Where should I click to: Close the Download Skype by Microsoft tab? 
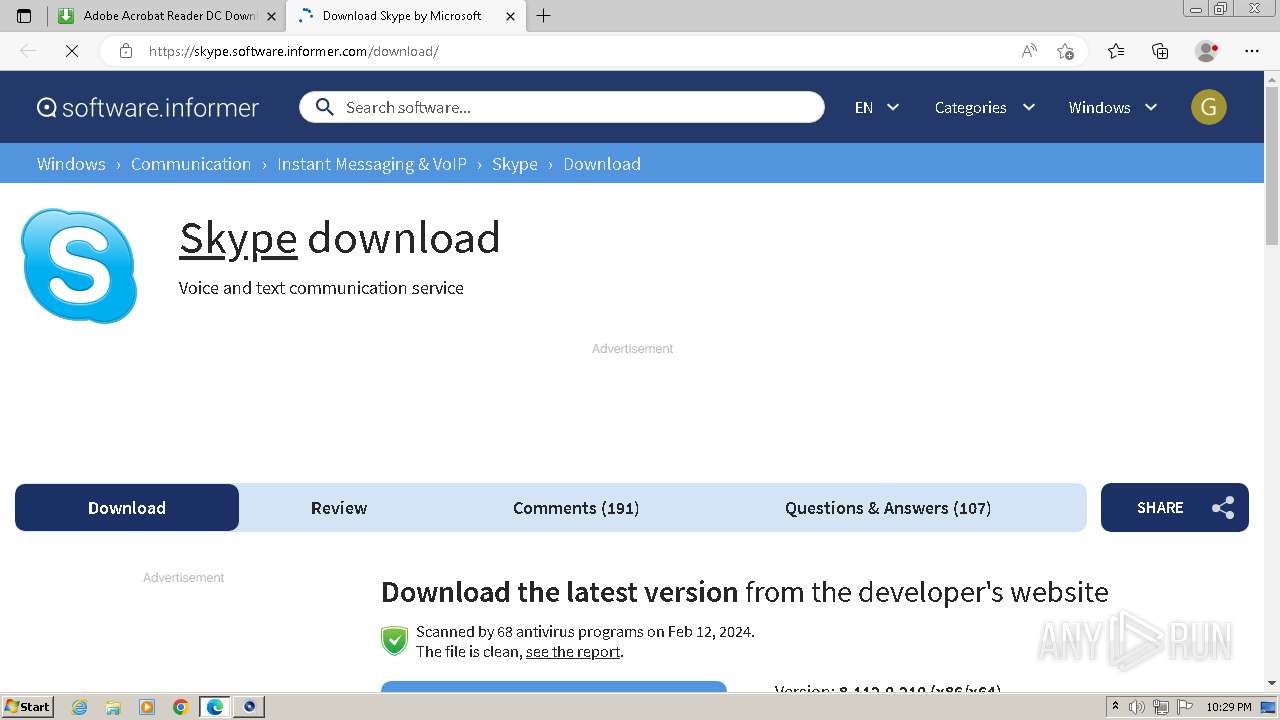[x=510, y=16]
